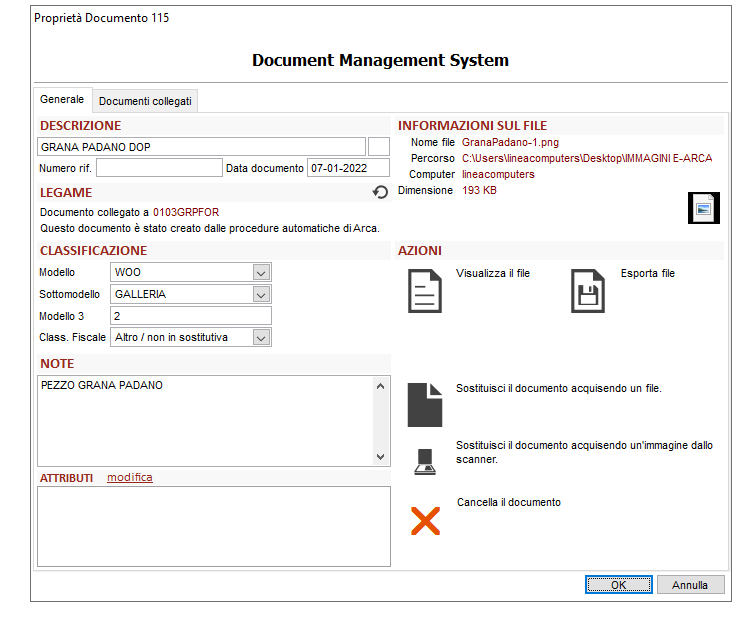Expand the Class. Fiscale dropdown

[x=261, y=338]
